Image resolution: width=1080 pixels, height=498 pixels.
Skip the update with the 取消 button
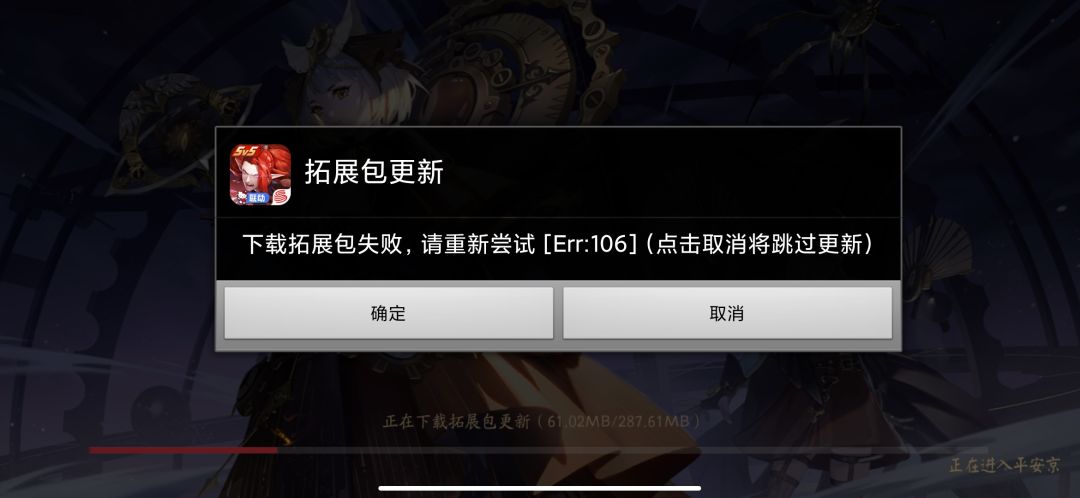click(727, 313)
